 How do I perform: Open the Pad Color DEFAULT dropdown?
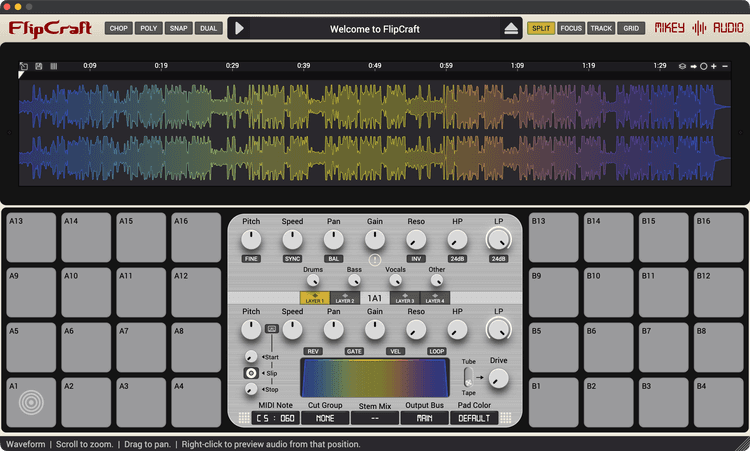coord(474,418)
